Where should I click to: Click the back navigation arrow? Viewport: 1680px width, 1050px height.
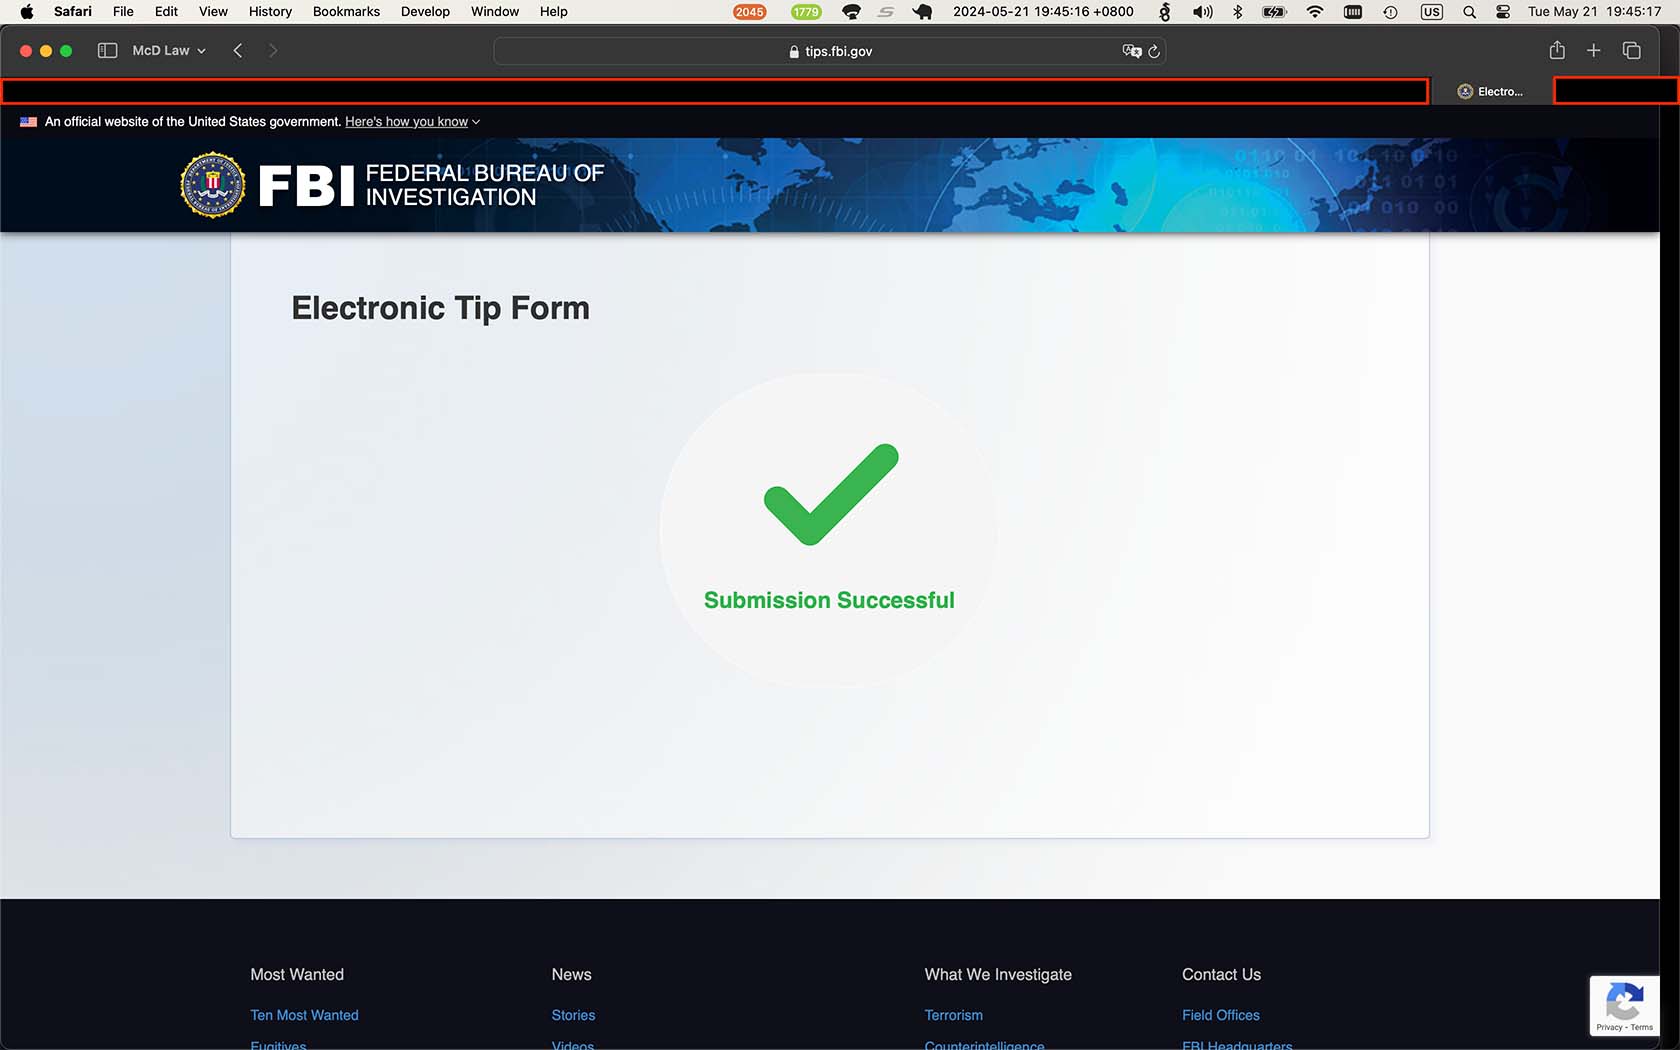[238, 51]
